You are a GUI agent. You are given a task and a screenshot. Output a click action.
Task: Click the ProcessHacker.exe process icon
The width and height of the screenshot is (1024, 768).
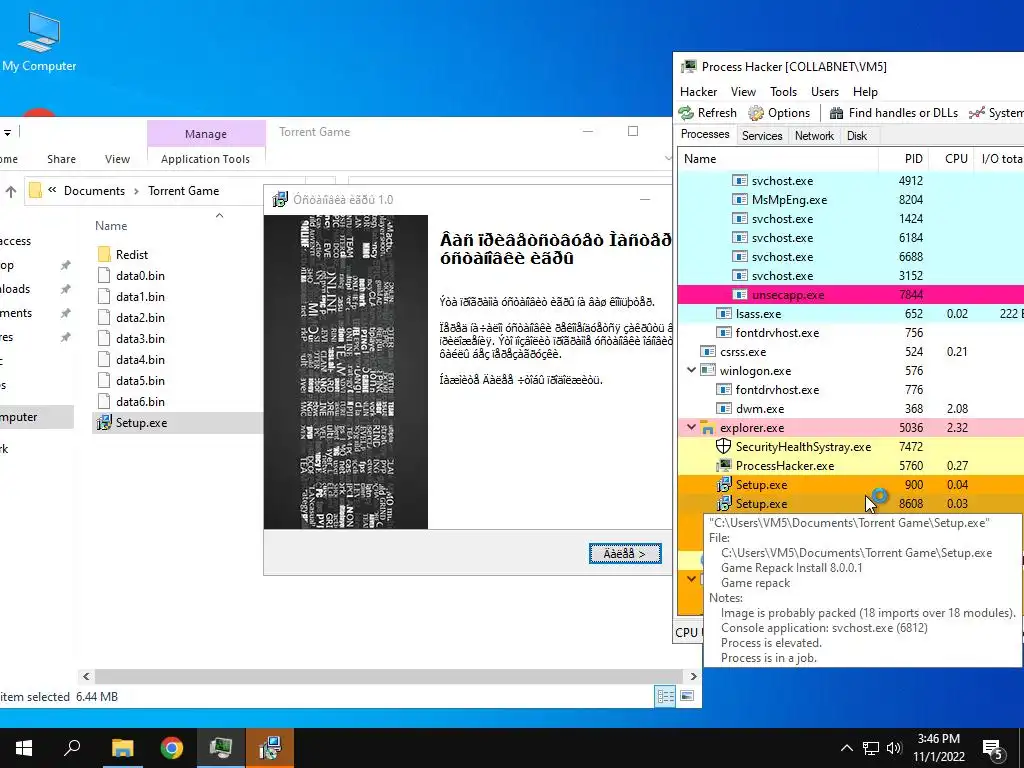tap(724, 465)
